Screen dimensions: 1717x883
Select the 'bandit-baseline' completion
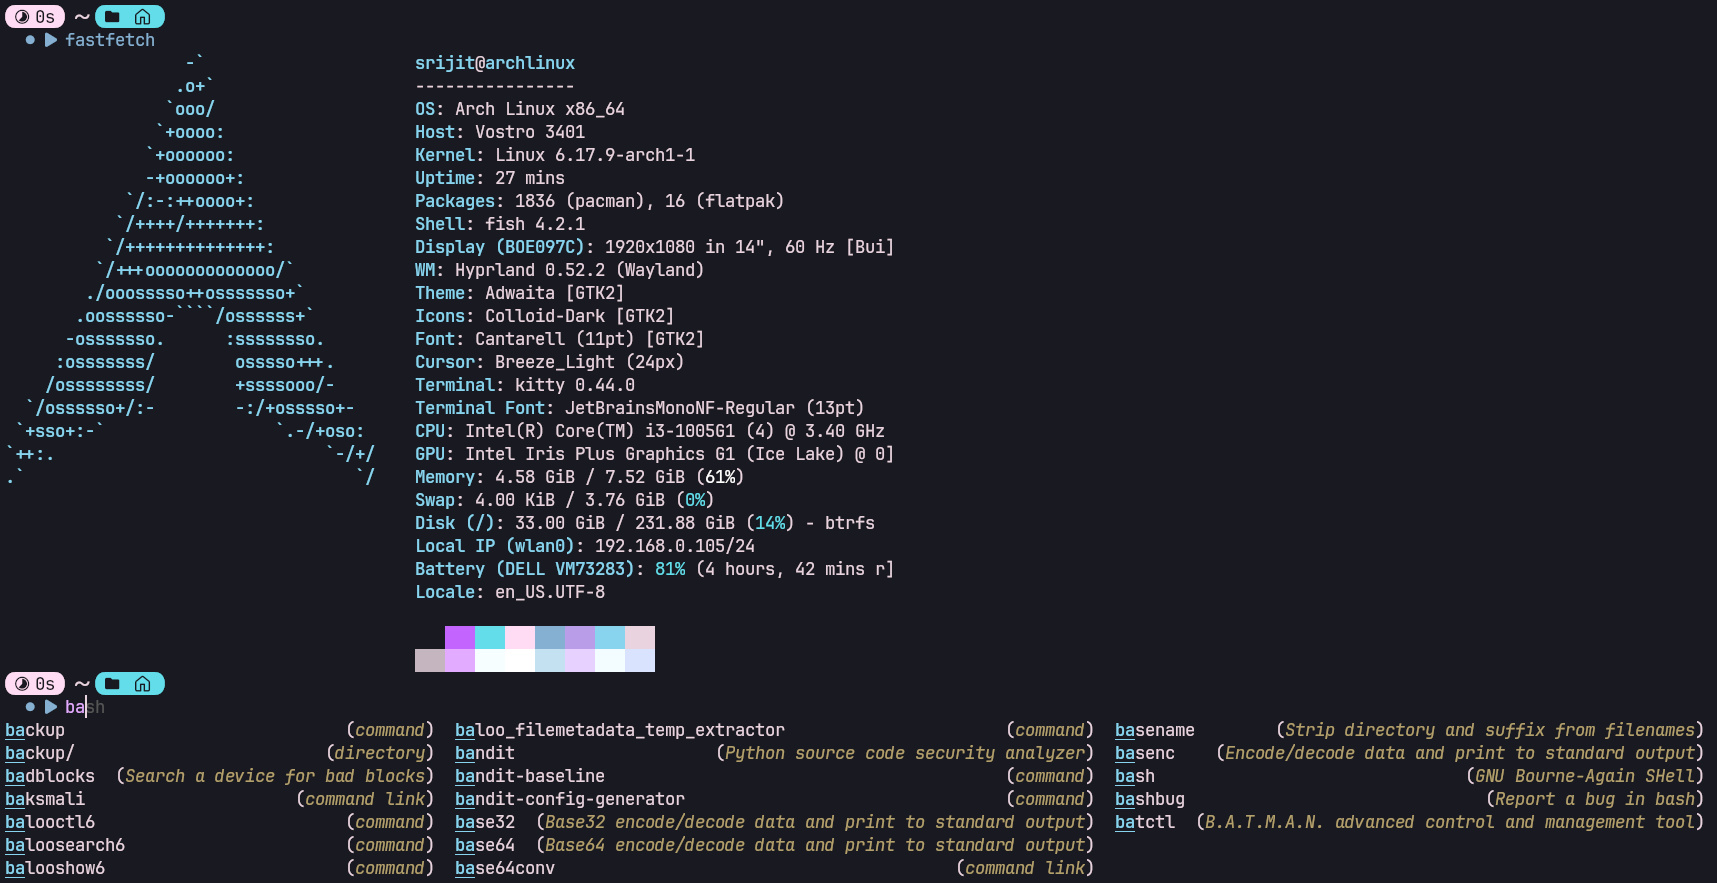[x=774, y=776]
